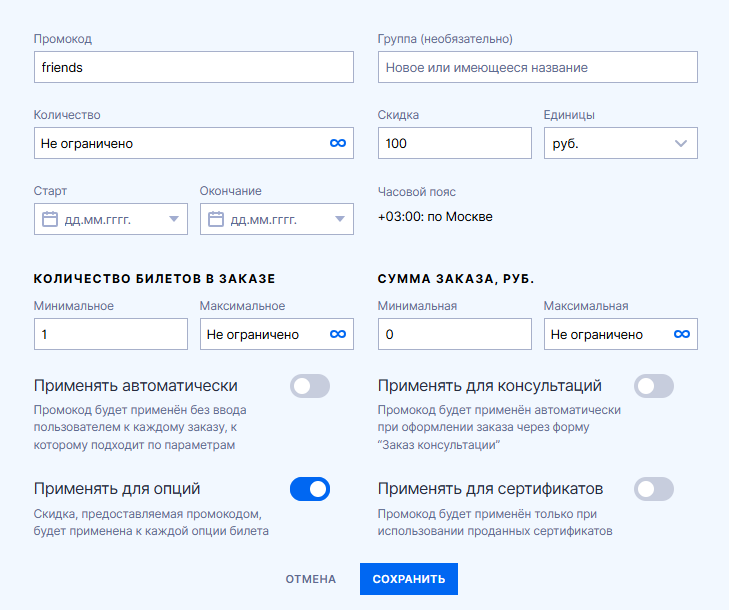Click the +03:00: по Москве timezone text
Viewport: 729px width, 610px height.
(435, 217)
